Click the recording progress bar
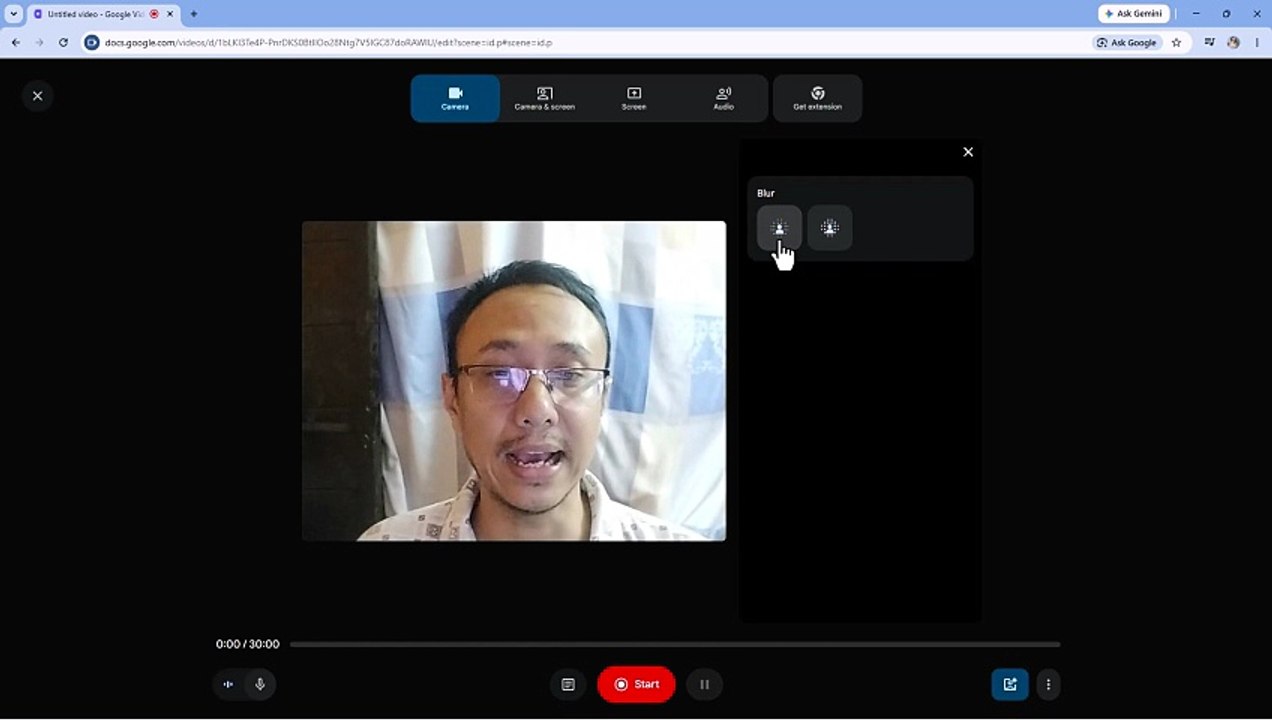Viewport: 1272px width, 720px height. (x=675, y=645)
